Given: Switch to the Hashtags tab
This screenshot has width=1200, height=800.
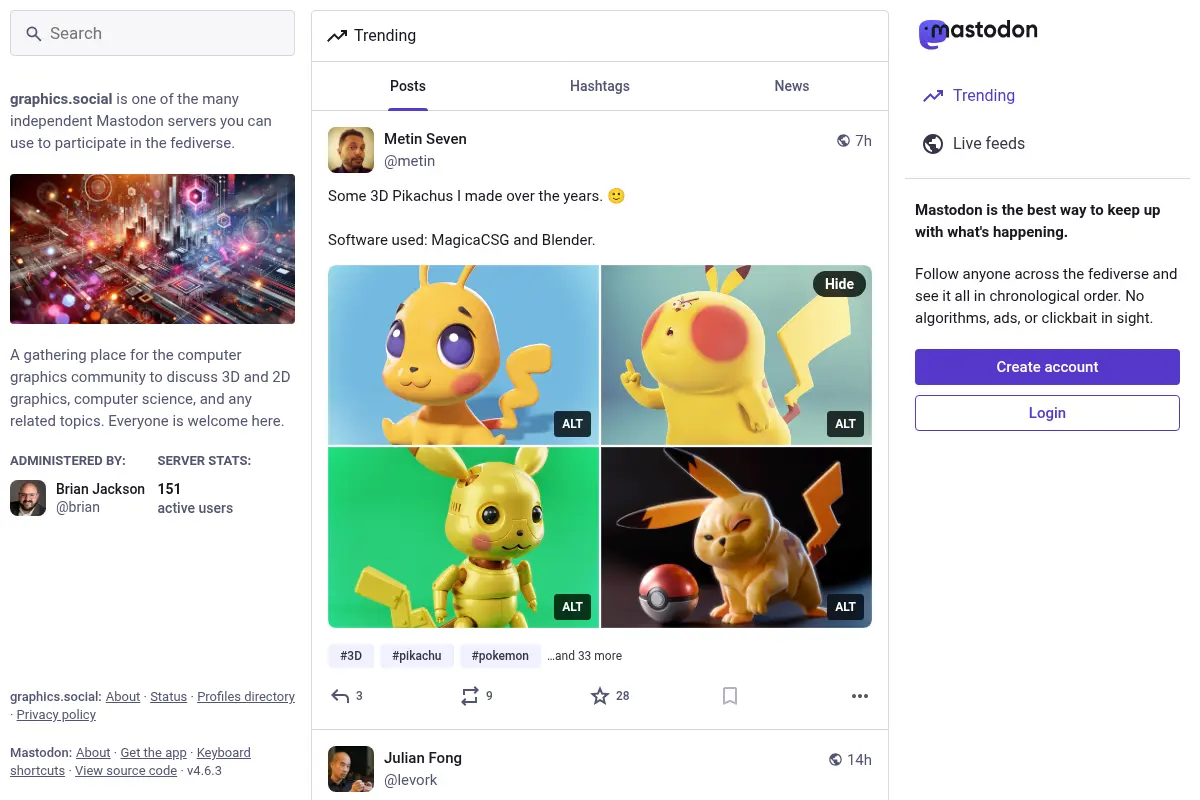Looking at the screenshot, I should pyautogui.click(x=600, y=86).
